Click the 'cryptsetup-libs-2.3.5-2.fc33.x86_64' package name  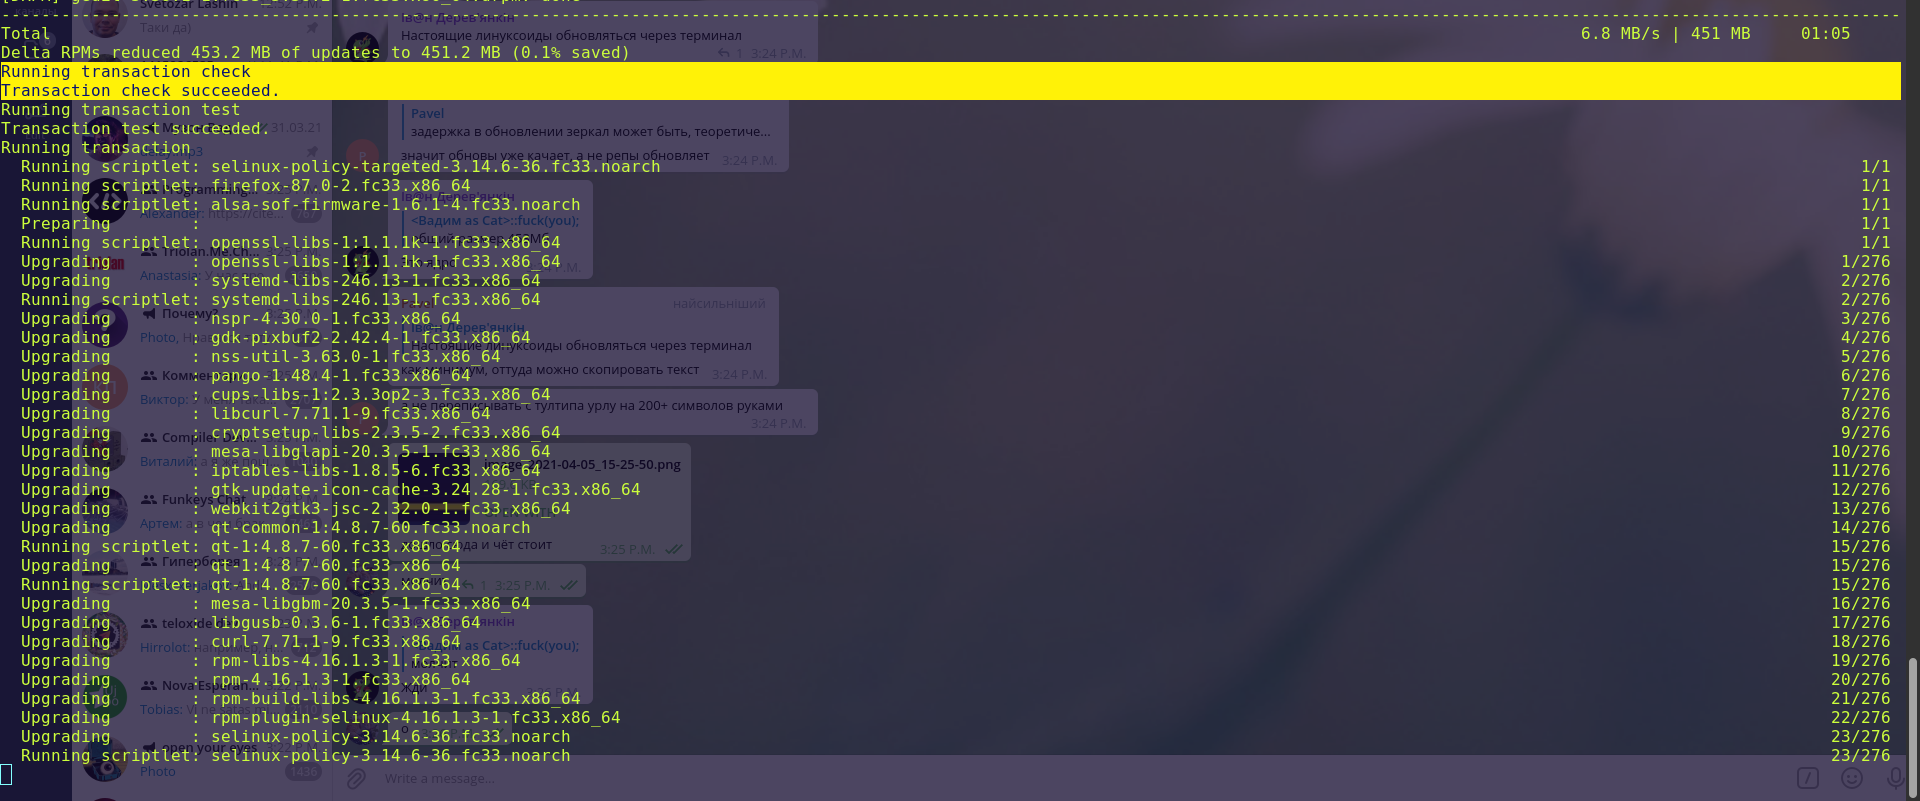tap(386, 433)
